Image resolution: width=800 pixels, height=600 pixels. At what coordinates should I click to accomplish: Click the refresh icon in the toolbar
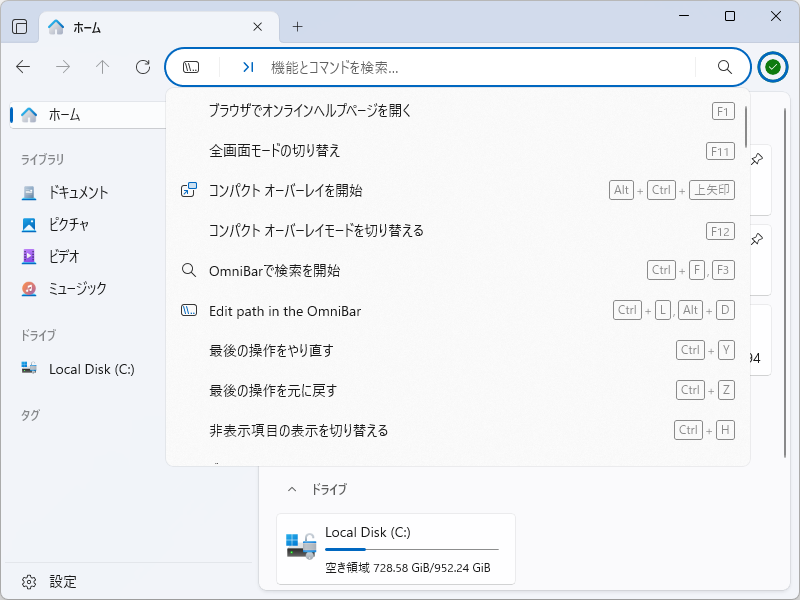tap(142, 67)
